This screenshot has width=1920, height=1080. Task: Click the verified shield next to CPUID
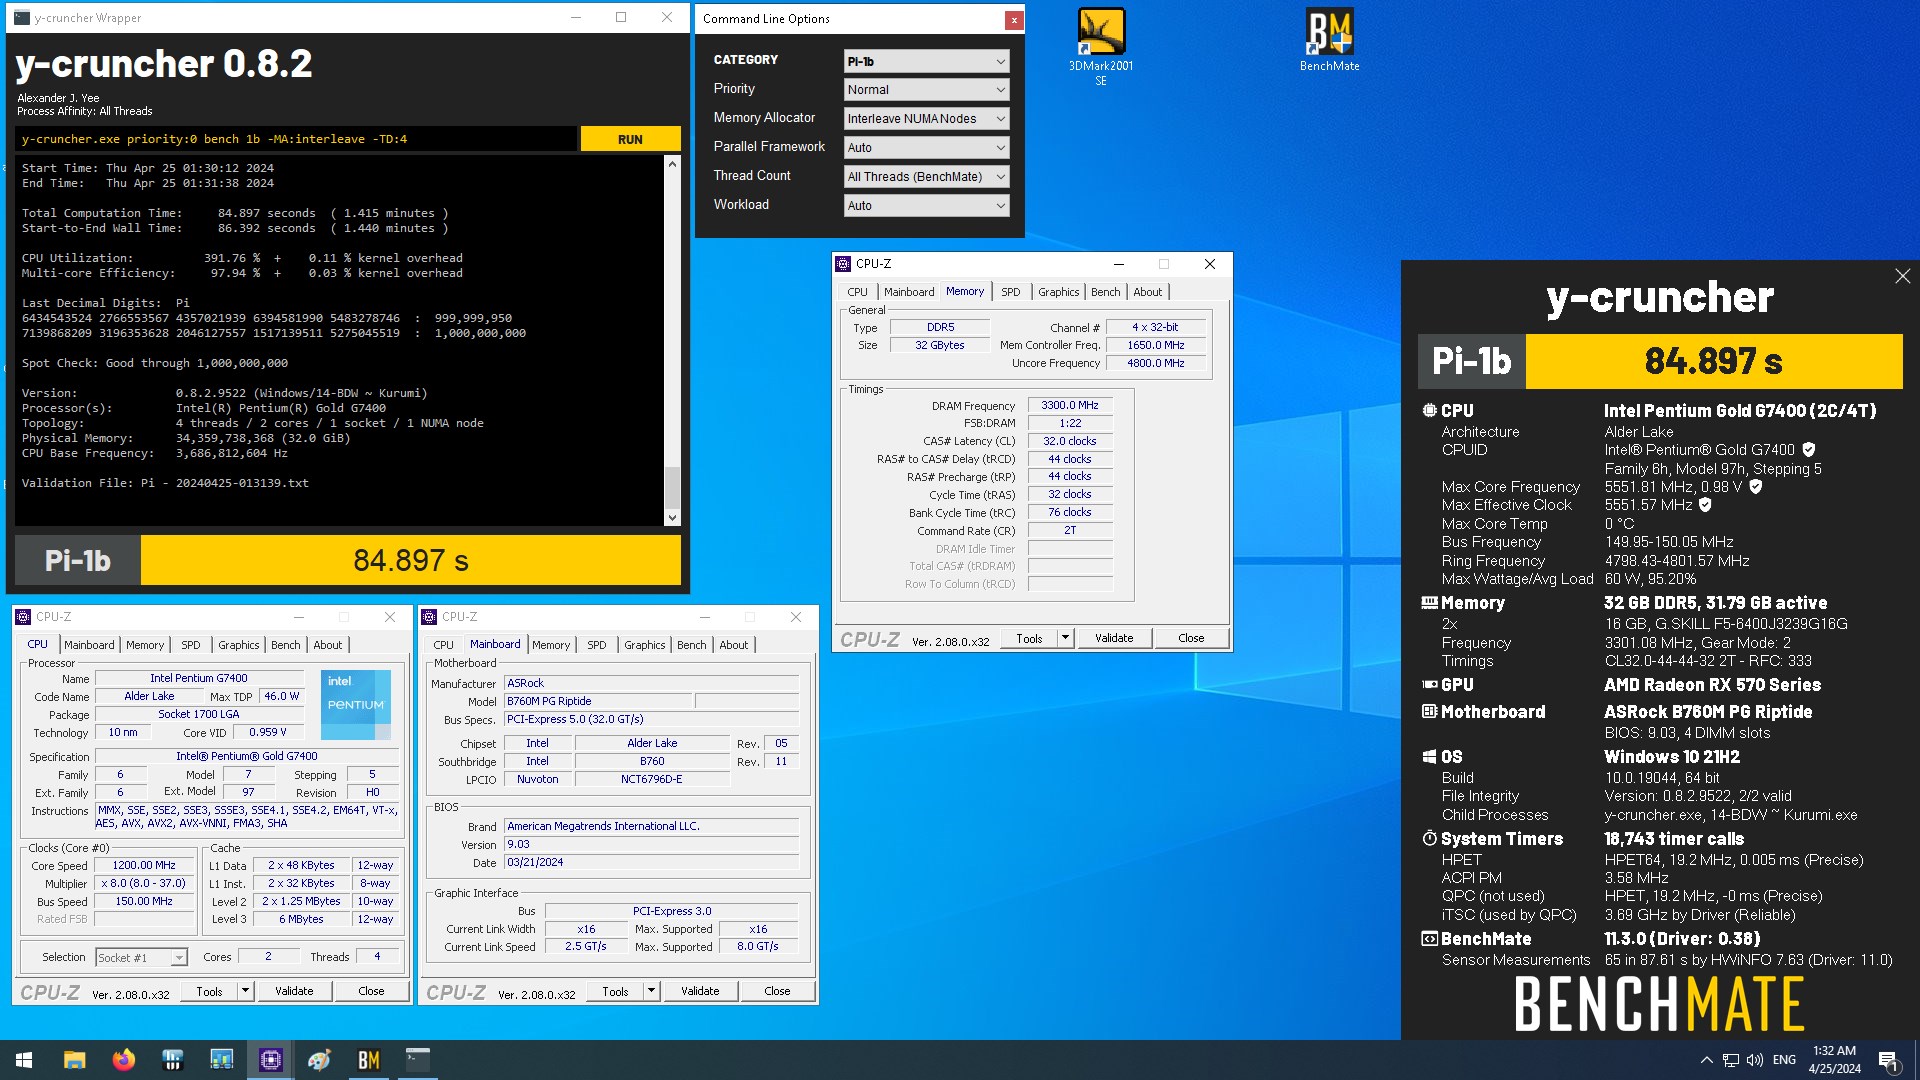click(1809, 450)
